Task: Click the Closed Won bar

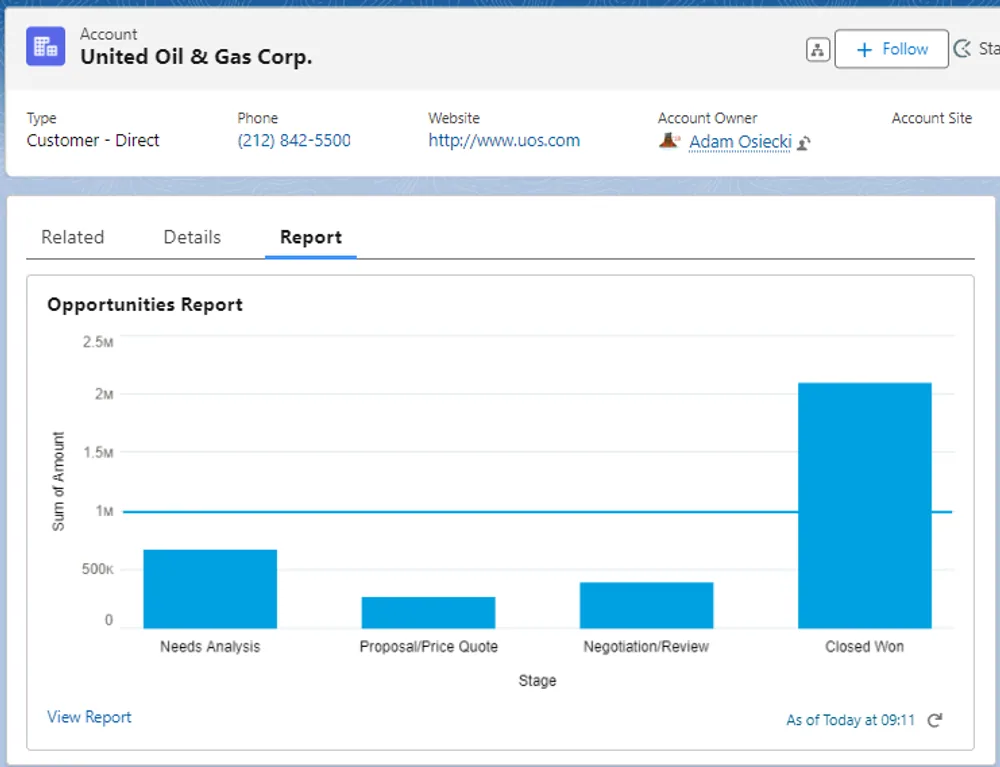Action: 864,506
